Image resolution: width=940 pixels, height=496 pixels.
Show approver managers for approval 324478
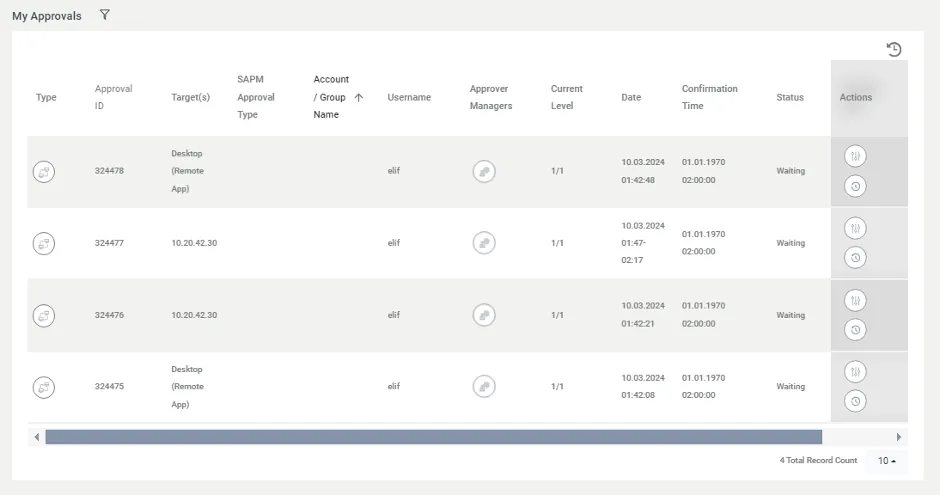[x=484, y=172]
